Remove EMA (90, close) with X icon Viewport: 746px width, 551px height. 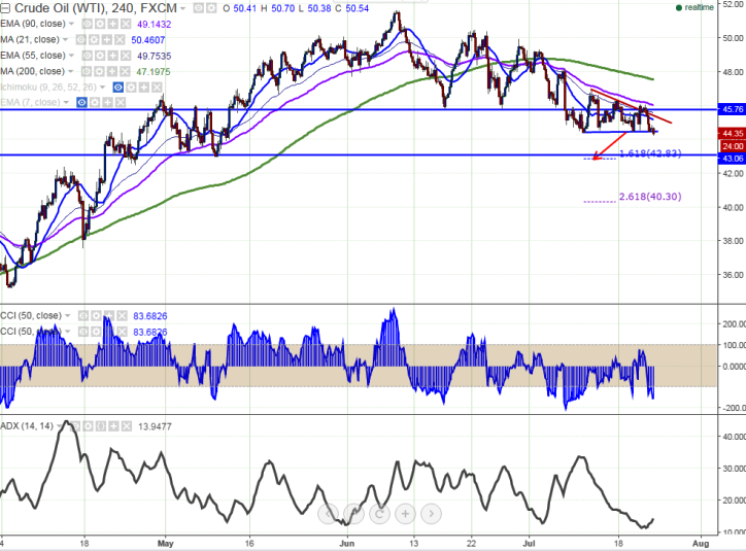click(x=126, y=24)
